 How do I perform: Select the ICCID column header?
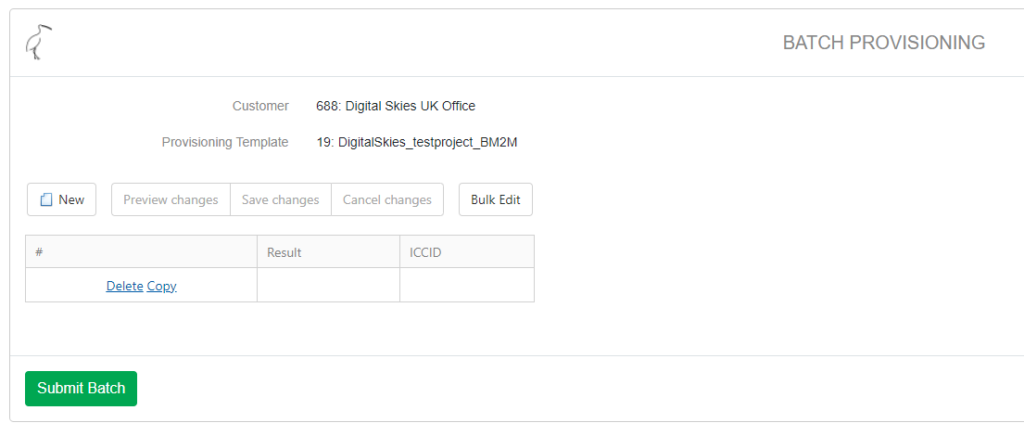pyautogui.click(x=466, y=252)
